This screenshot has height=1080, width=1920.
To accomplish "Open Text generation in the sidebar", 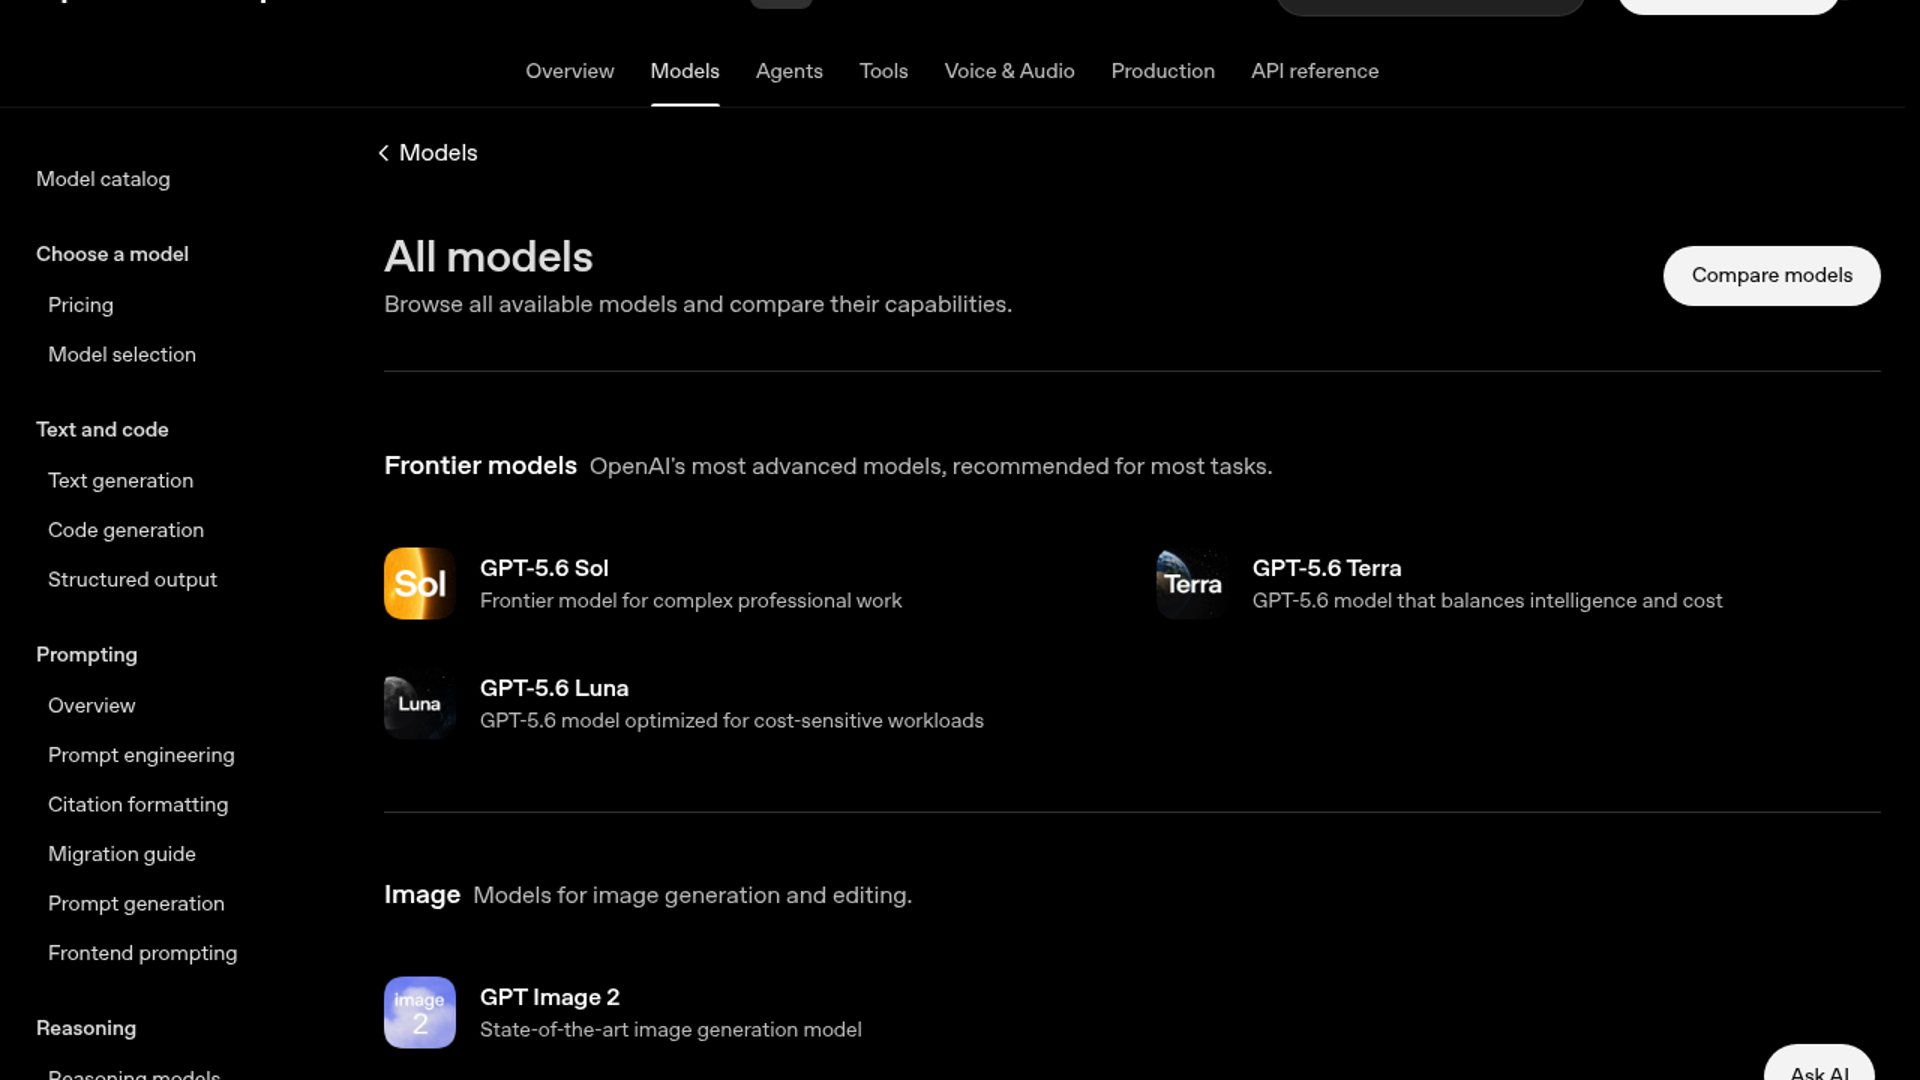I will [121, 480].
